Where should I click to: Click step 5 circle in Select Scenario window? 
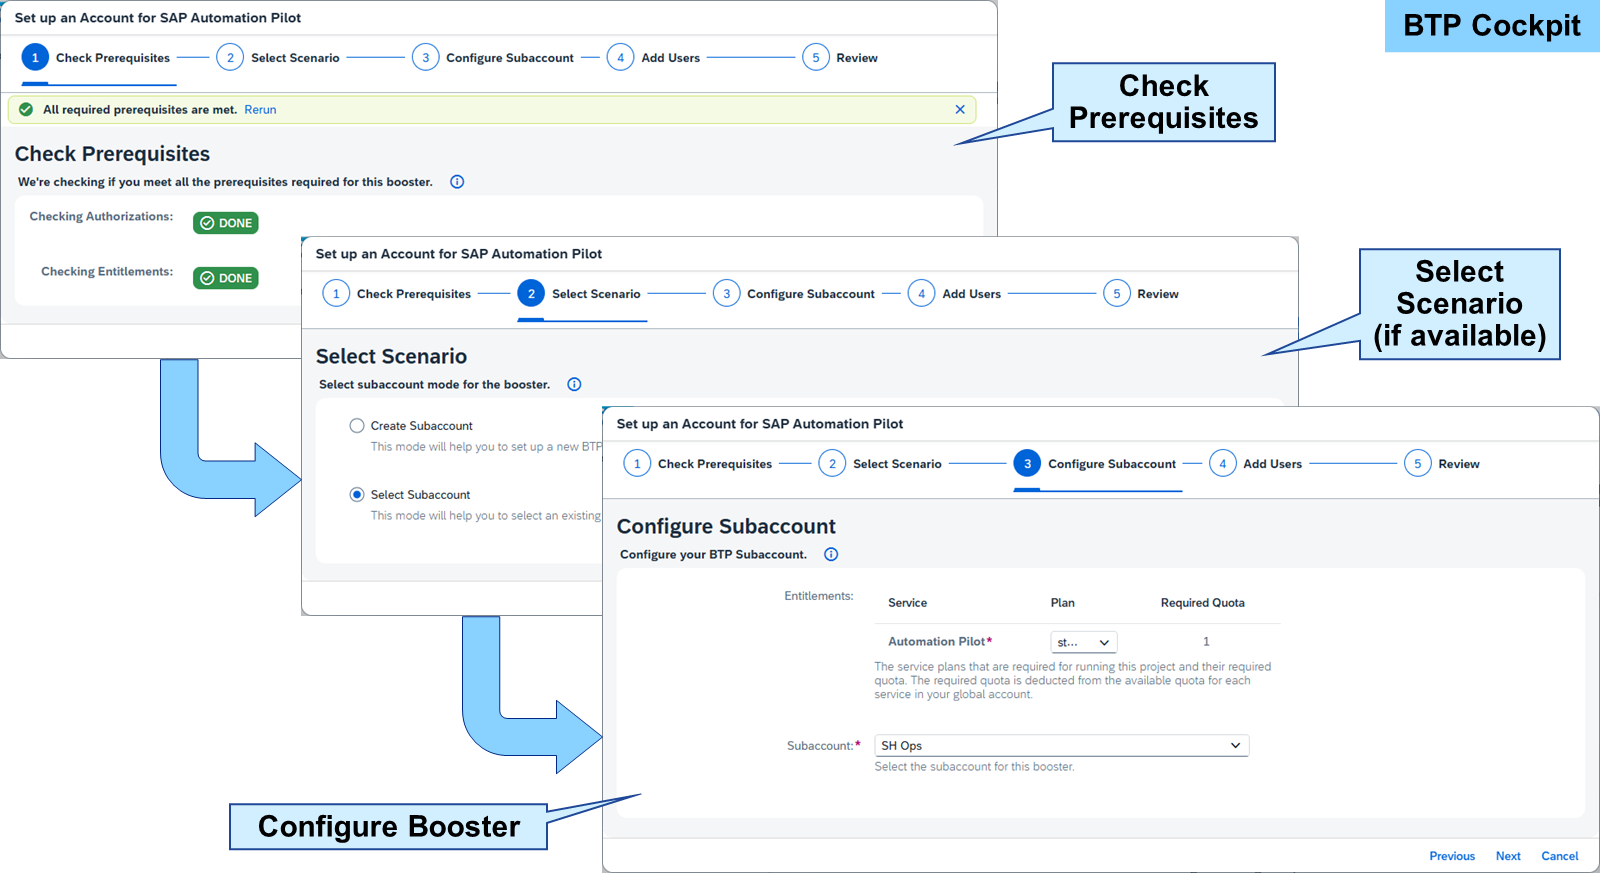(1117, 294)
